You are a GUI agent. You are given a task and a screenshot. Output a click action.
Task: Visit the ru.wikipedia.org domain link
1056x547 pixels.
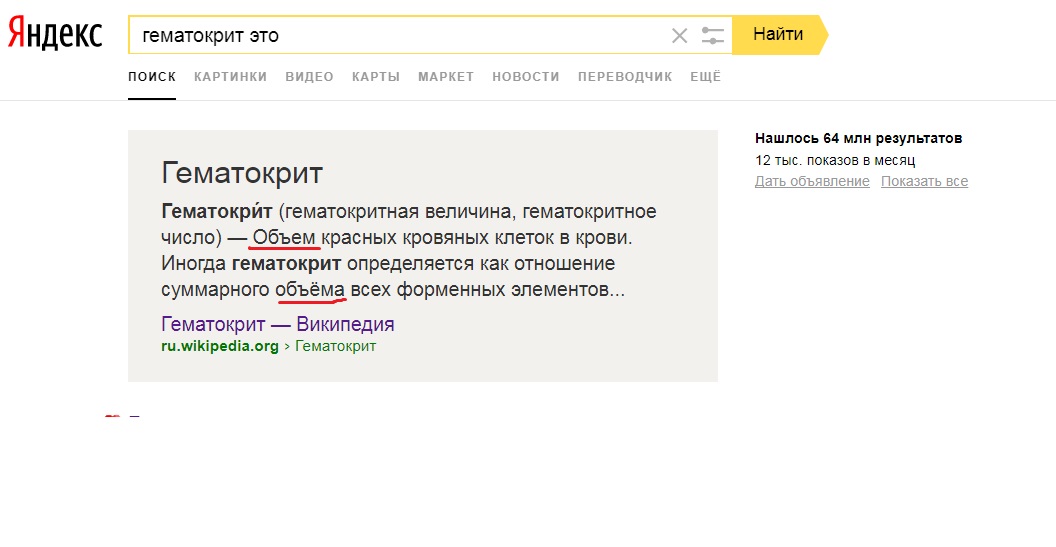pos(220,346)
